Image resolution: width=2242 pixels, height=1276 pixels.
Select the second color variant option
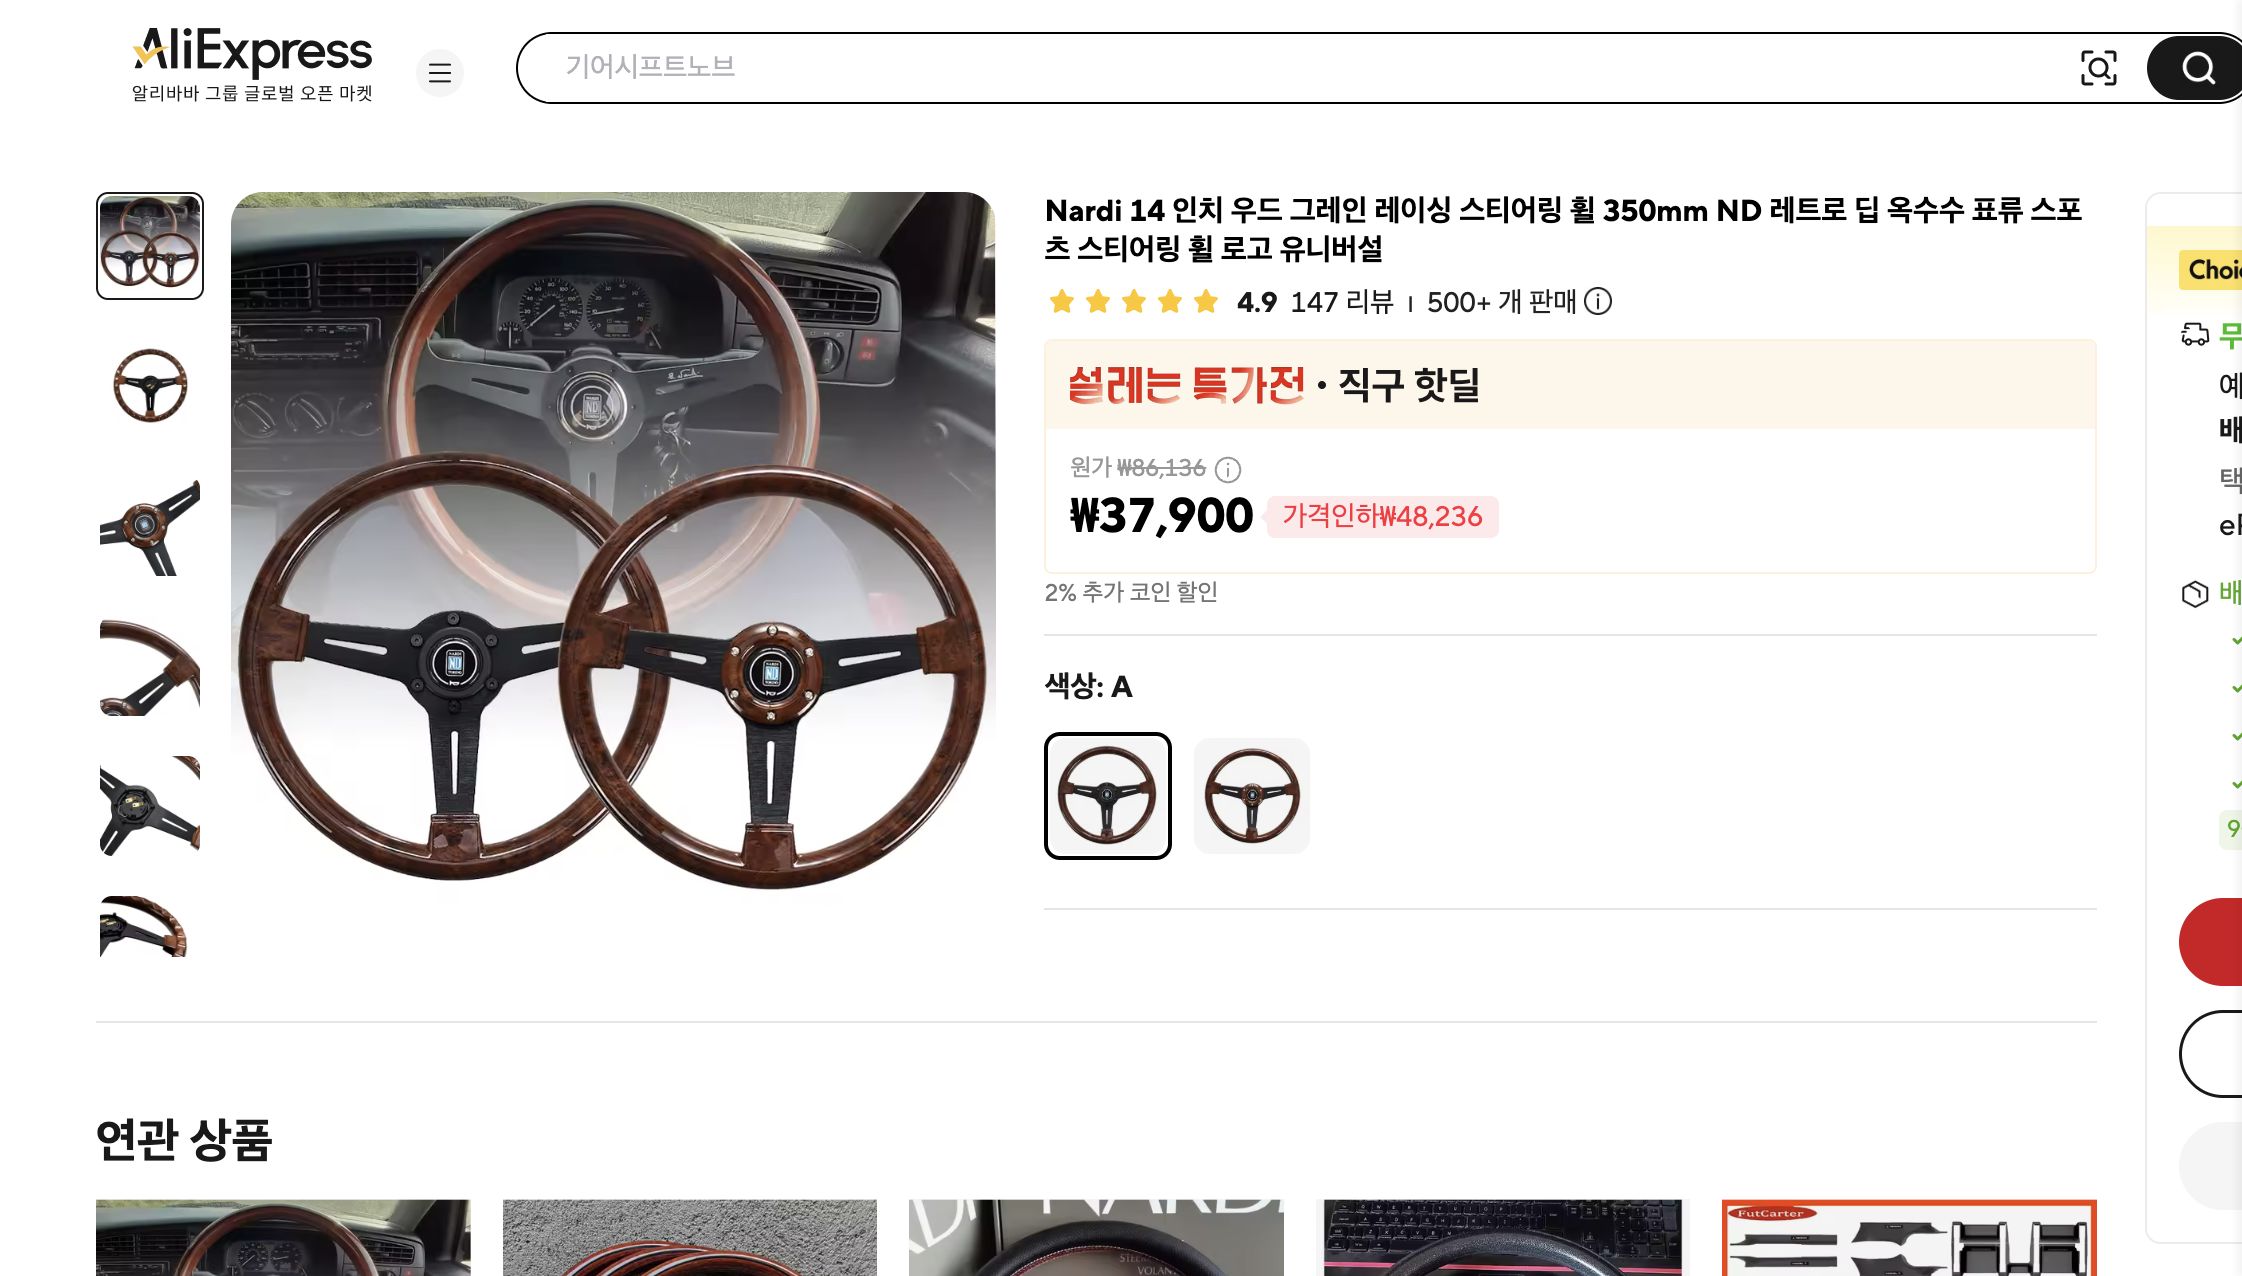[1251, 795]
